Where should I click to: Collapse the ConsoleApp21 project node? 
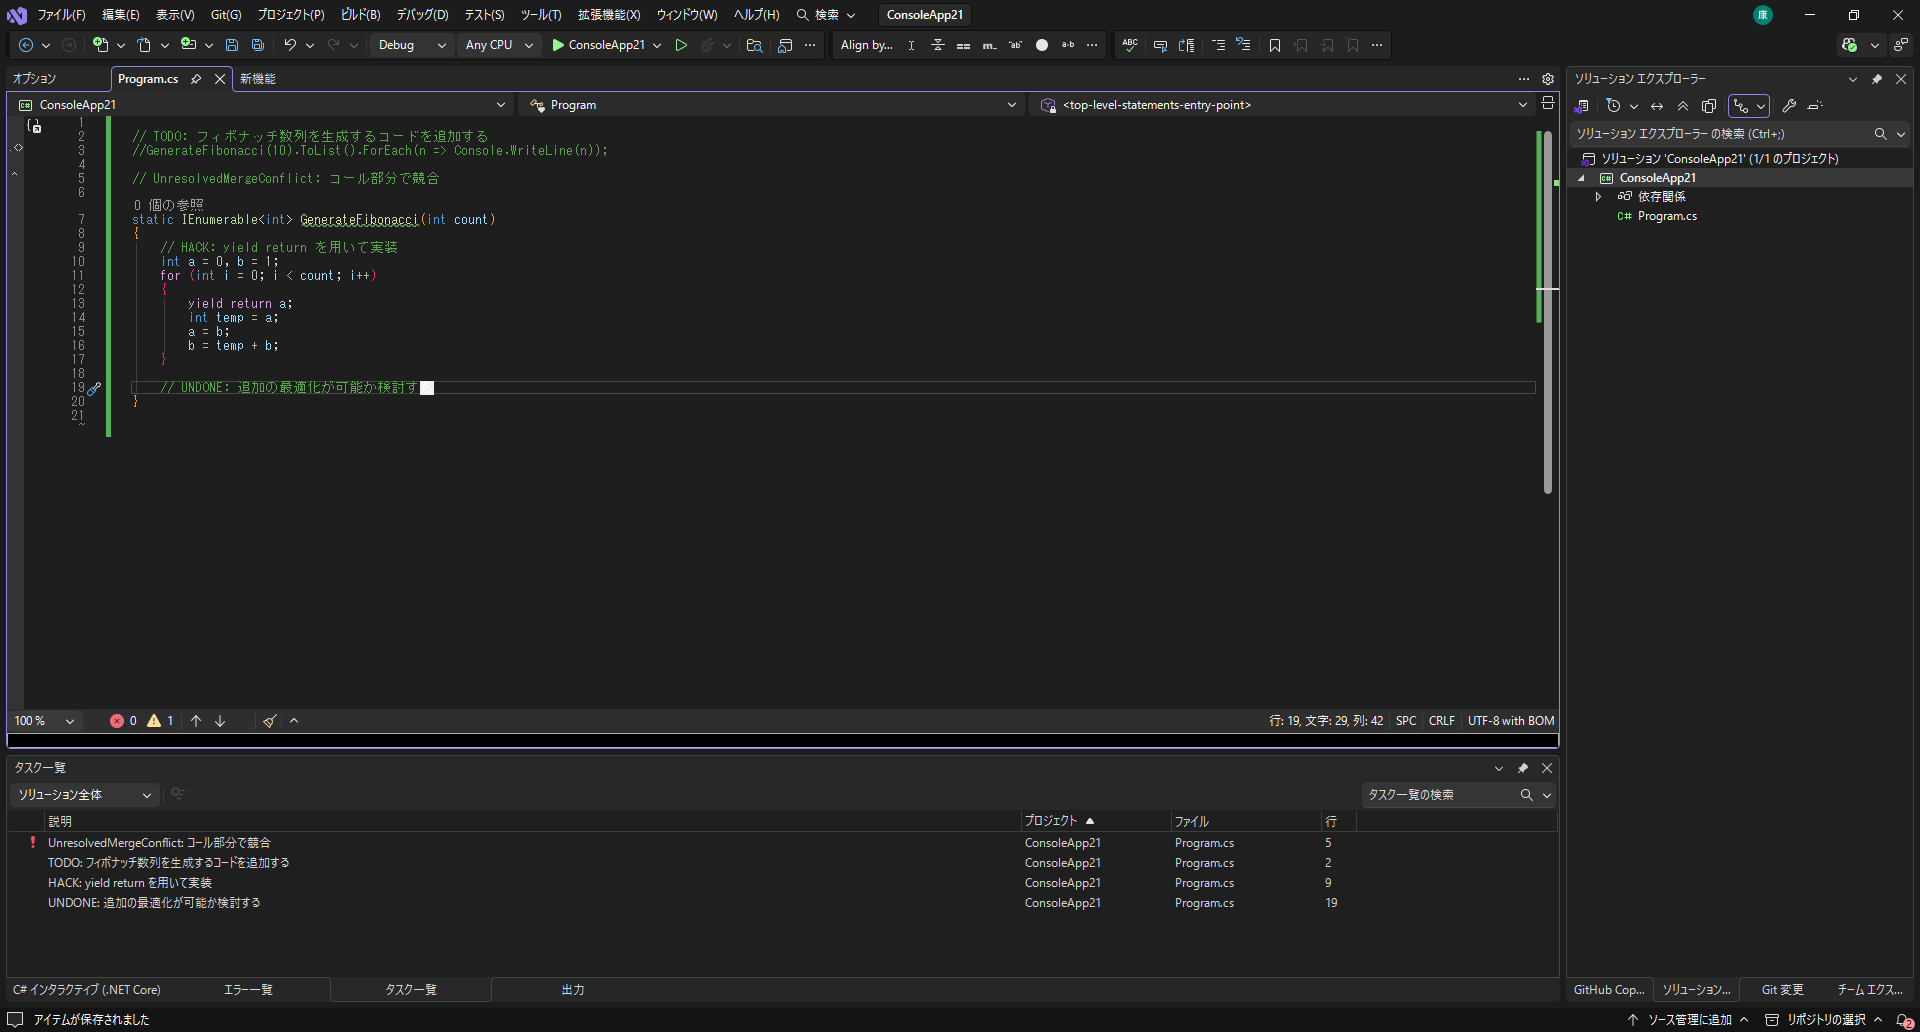[1581, 178]
